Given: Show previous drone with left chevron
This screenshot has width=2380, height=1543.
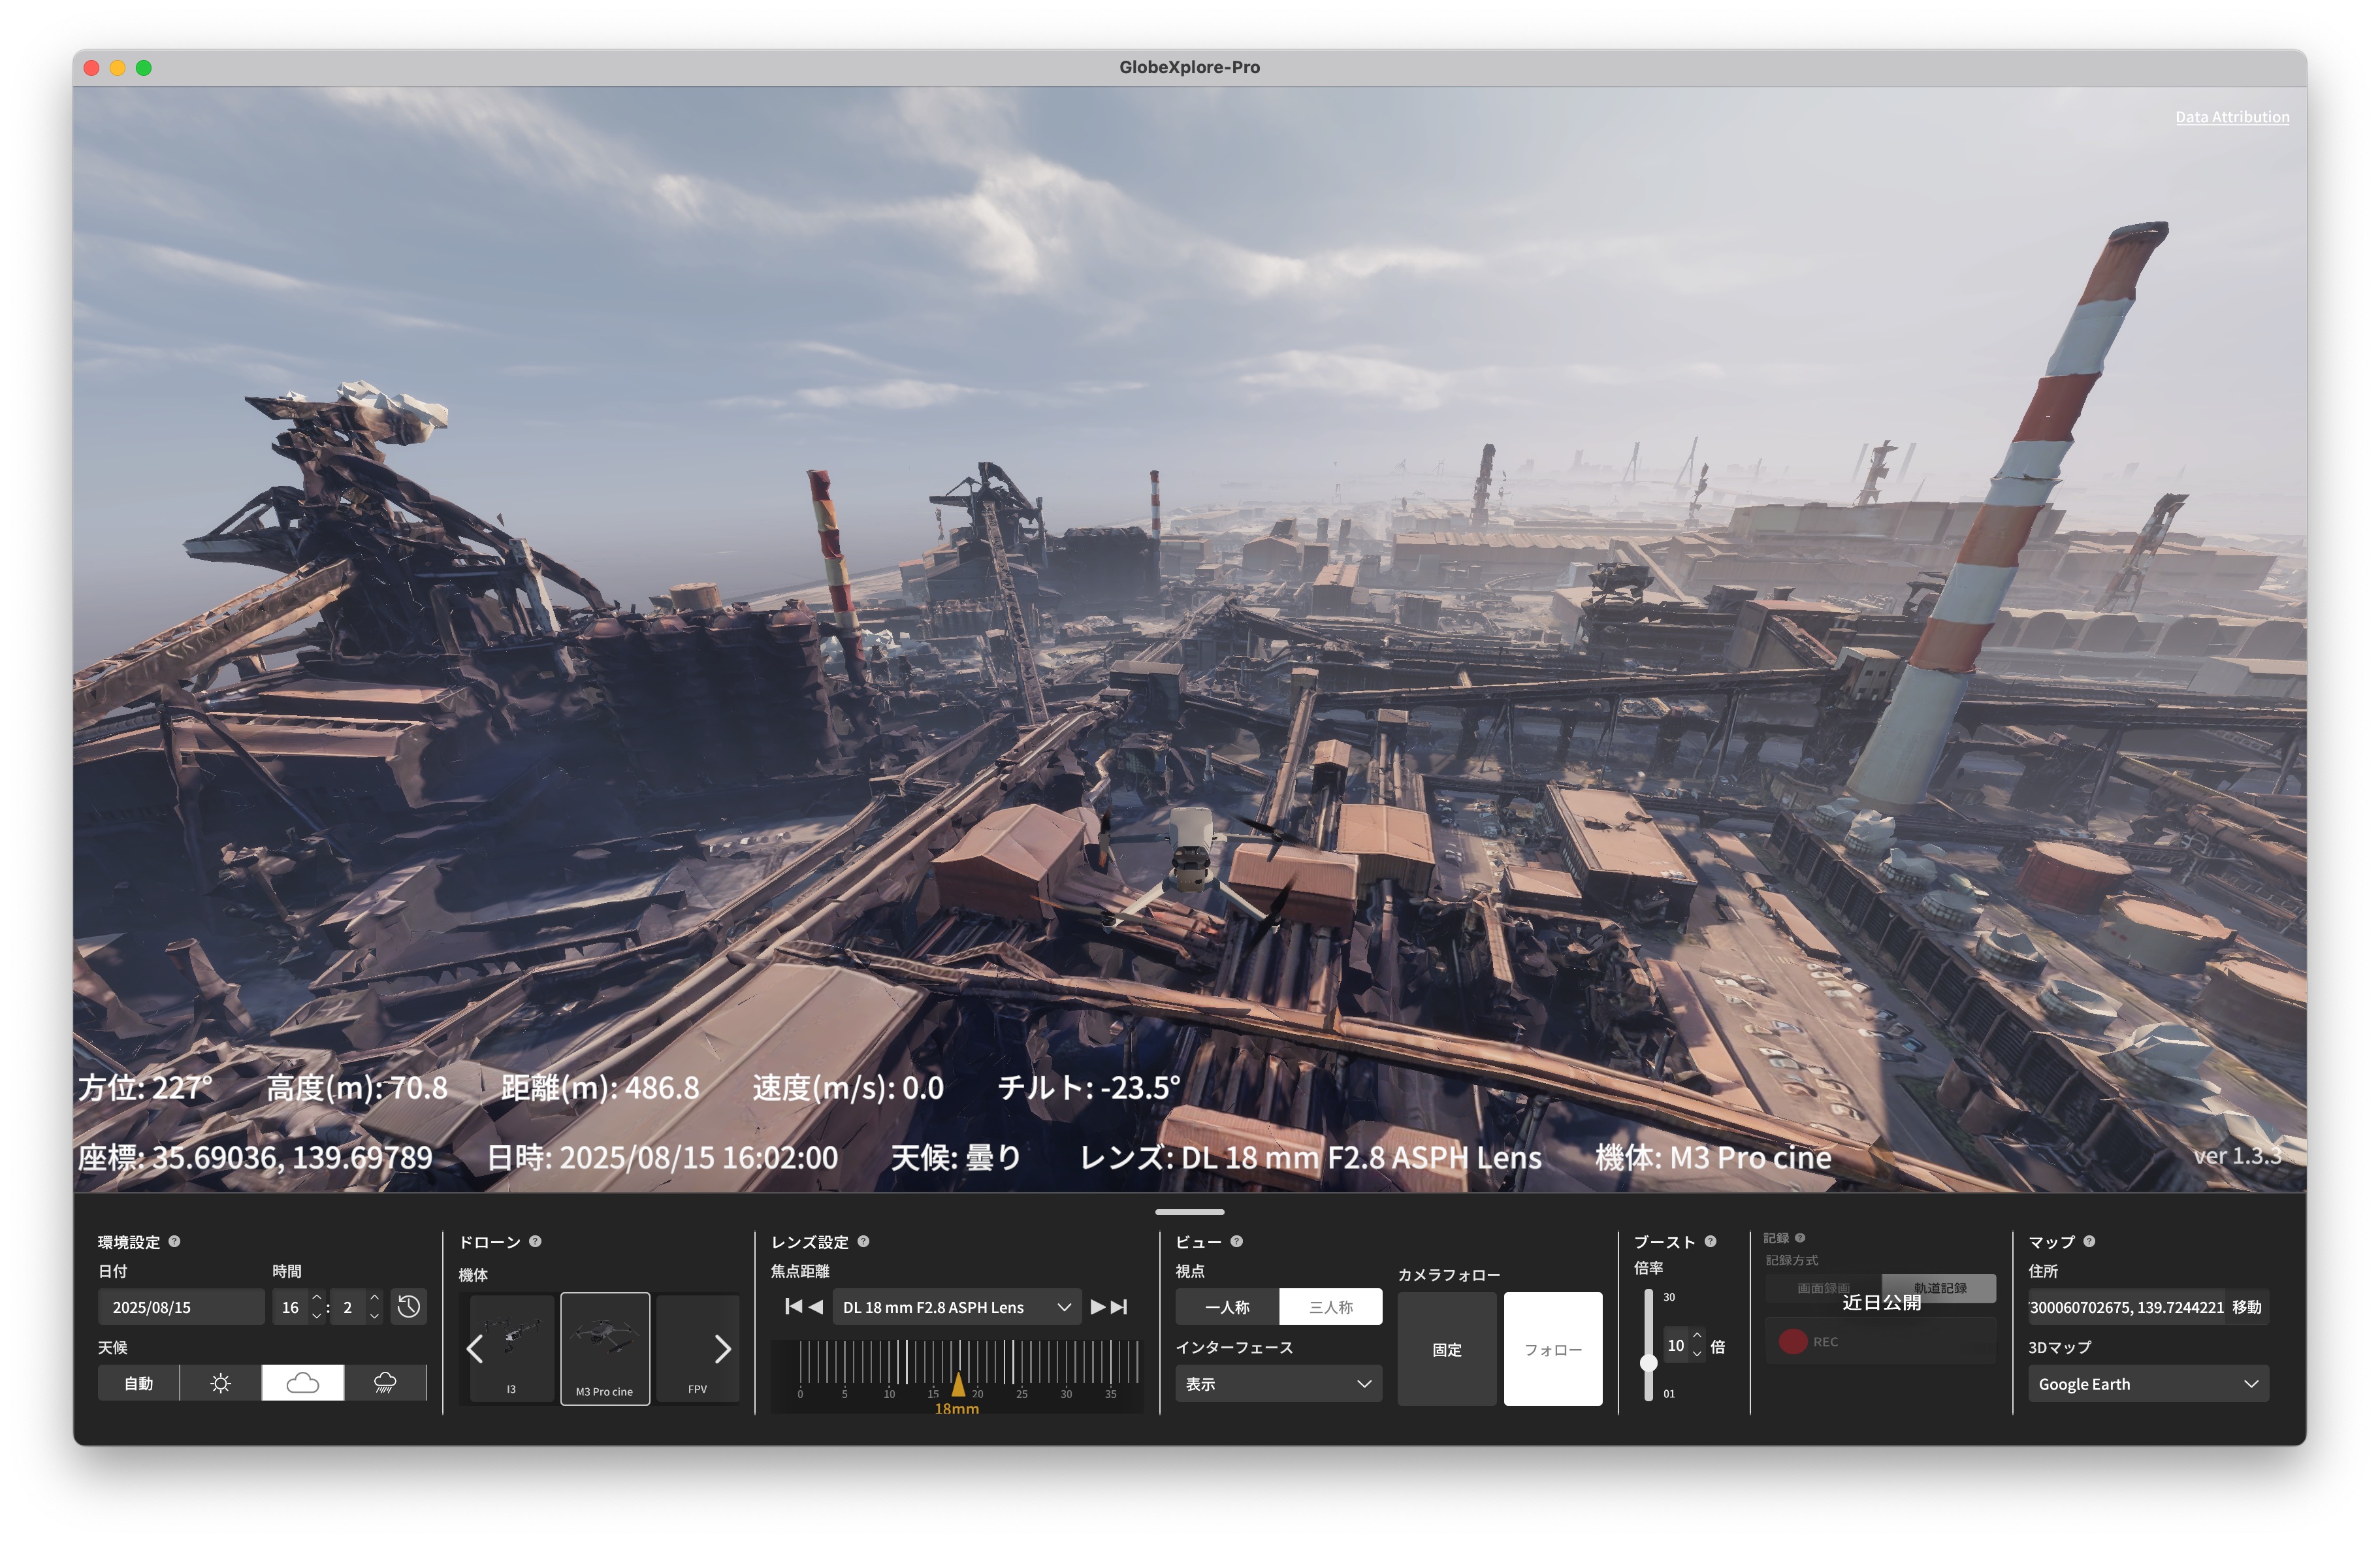Looking at the screenshot, I should (x=475, y=1349).
